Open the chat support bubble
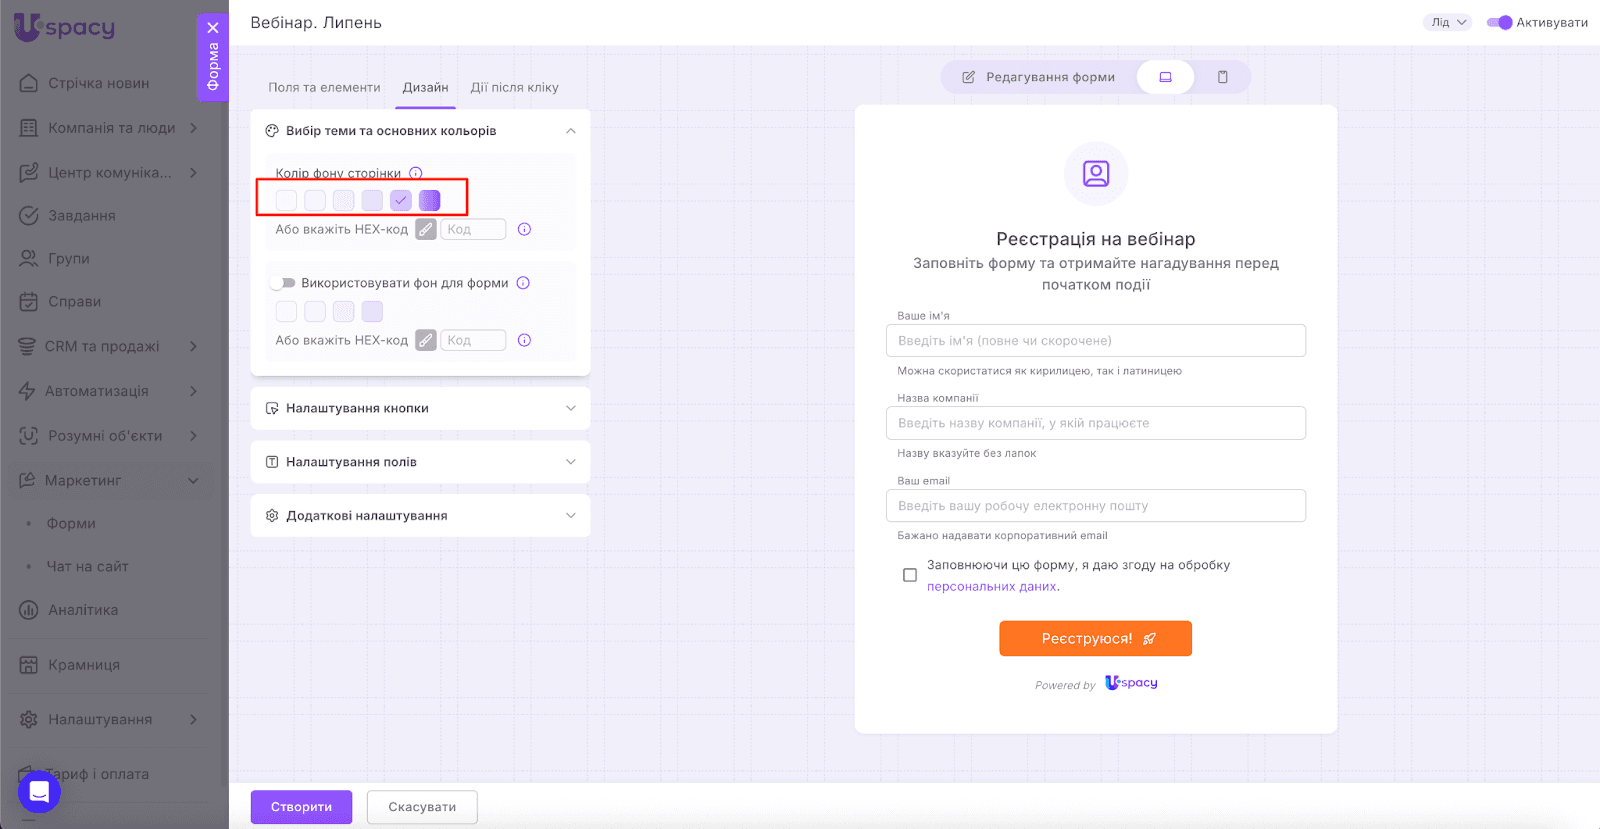This screenshot has height=829, width=1600. click(x=39, y=792)
